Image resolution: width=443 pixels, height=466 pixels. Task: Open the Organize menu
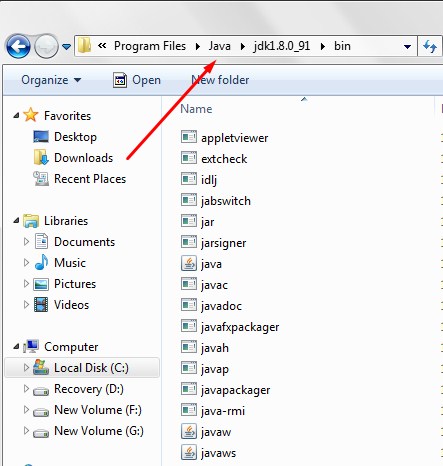pyautogui.click(x=51, y=80)
